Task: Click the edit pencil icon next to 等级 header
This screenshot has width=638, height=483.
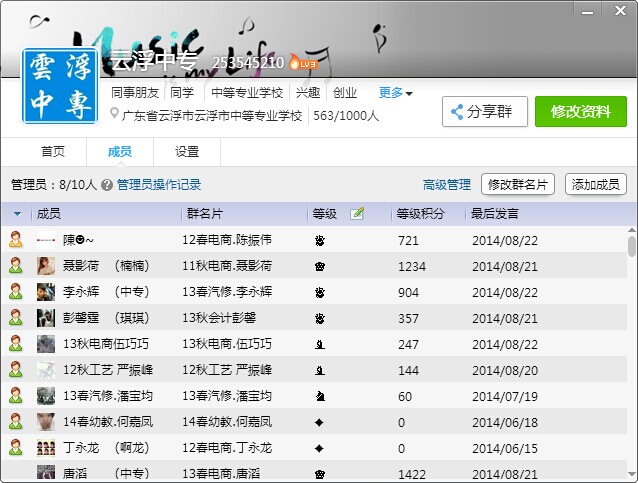Action: [x=357, y=213]
